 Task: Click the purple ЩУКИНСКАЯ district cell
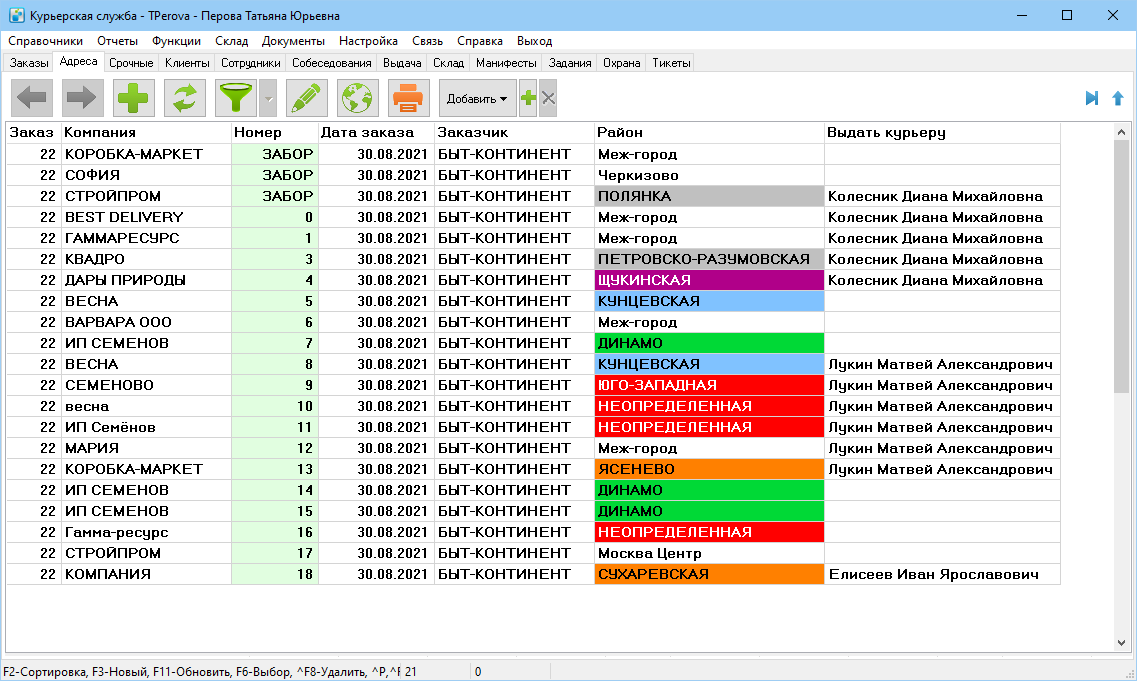[709, 280]
